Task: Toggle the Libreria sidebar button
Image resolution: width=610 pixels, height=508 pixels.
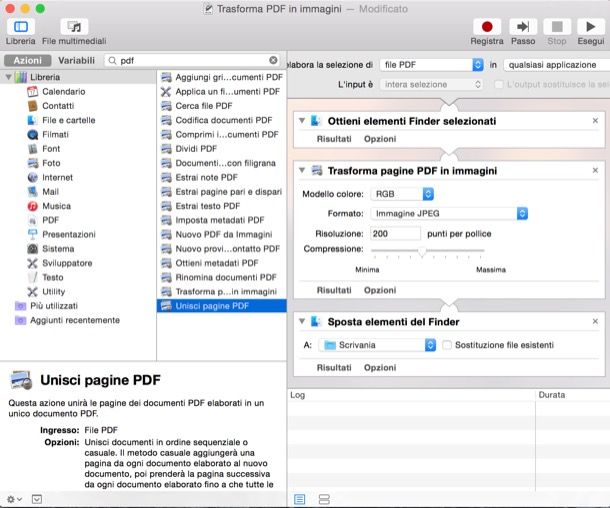Action: 20,26
